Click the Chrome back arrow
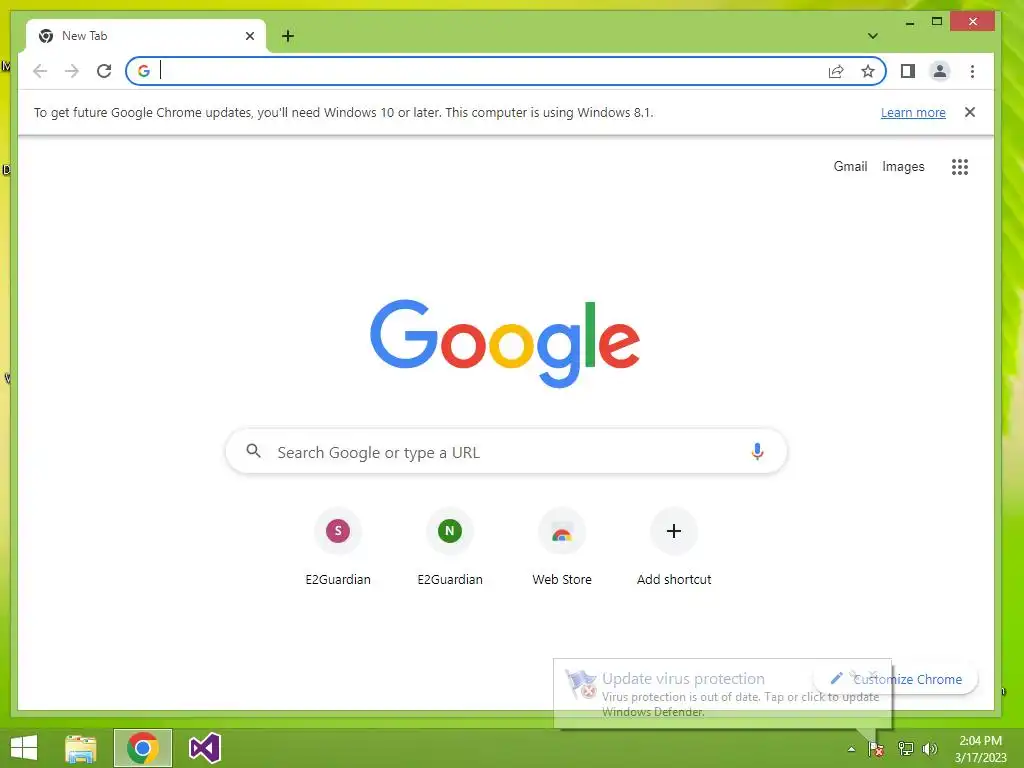The height and width of the screenshot is (768, 1024). click(x=40, y=71)
